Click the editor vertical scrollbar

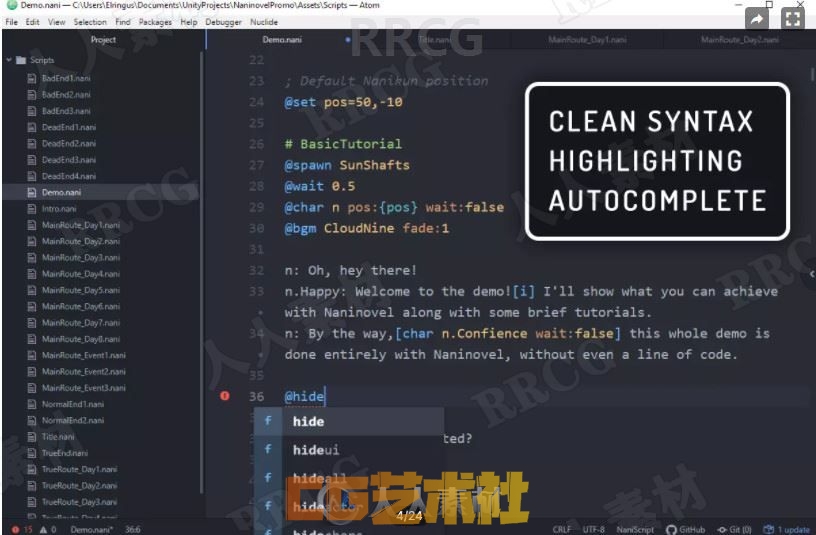pos(812,74)
